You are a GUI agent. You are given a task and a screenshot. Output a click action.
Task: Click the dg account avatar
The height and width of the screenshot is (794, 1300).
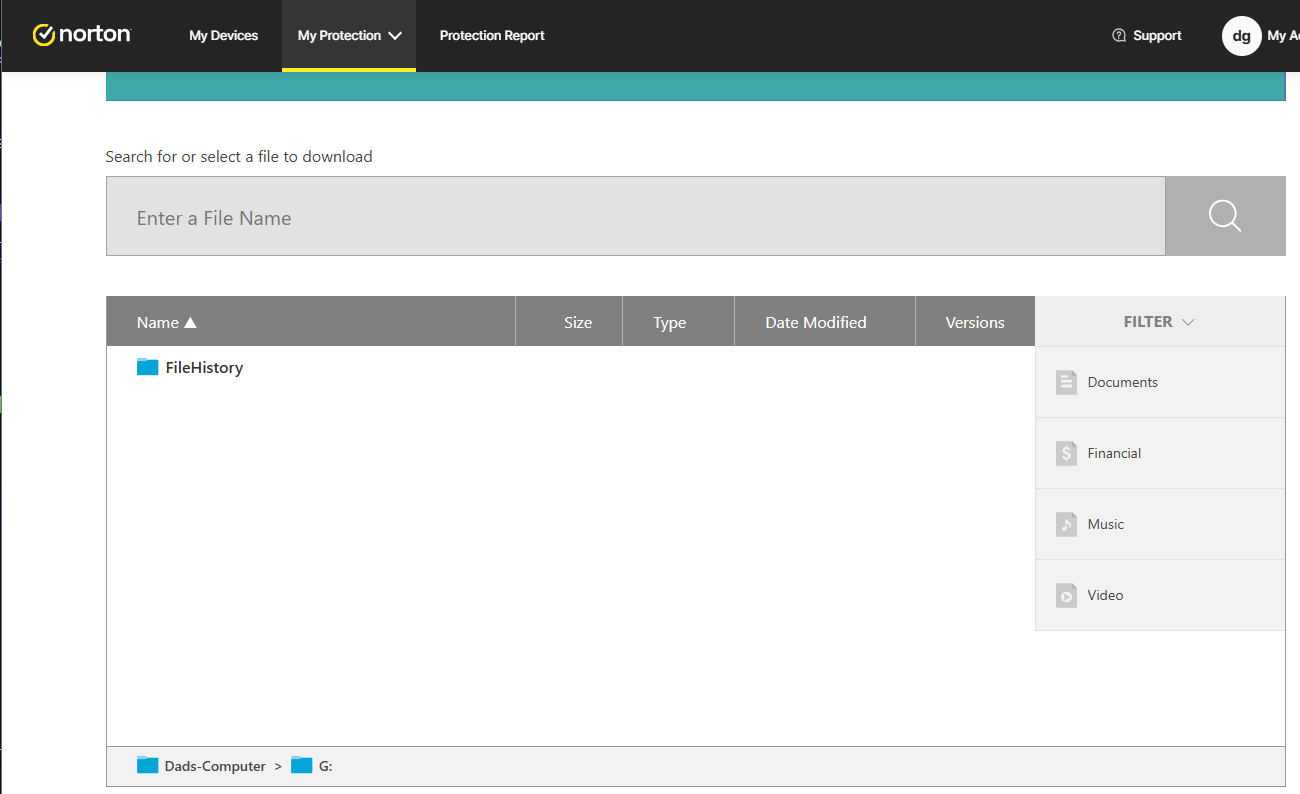(x=1241, y=36)
